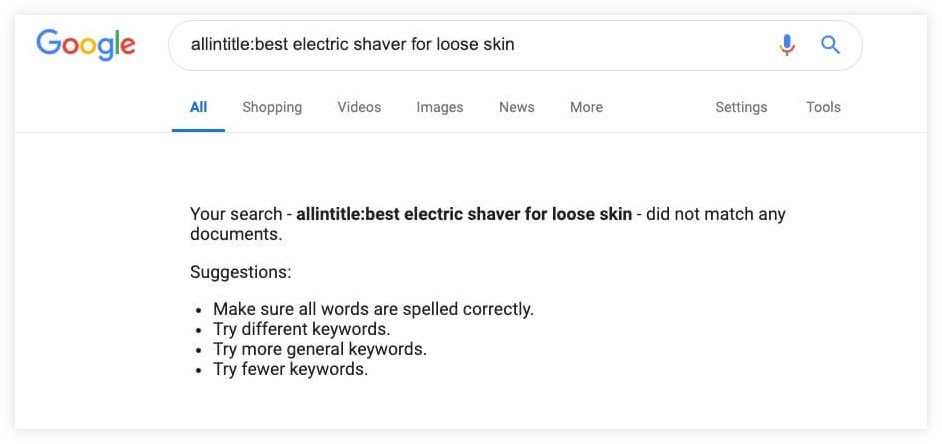Click the 'Suggestions:' heading
The image size is (942, 444).
click(x=241, y=272)
